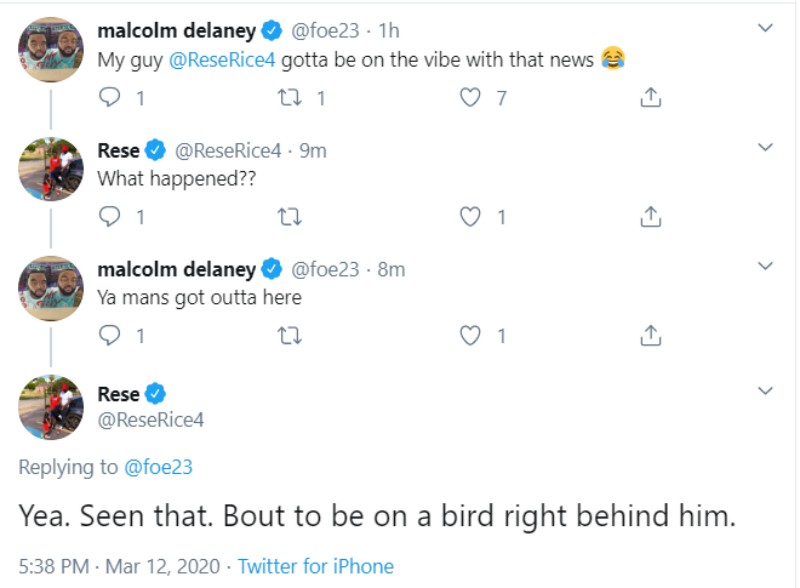The image size is (800, 588).
Task: Open the @ReseRice4 mention link
Action: coord(219,61)
